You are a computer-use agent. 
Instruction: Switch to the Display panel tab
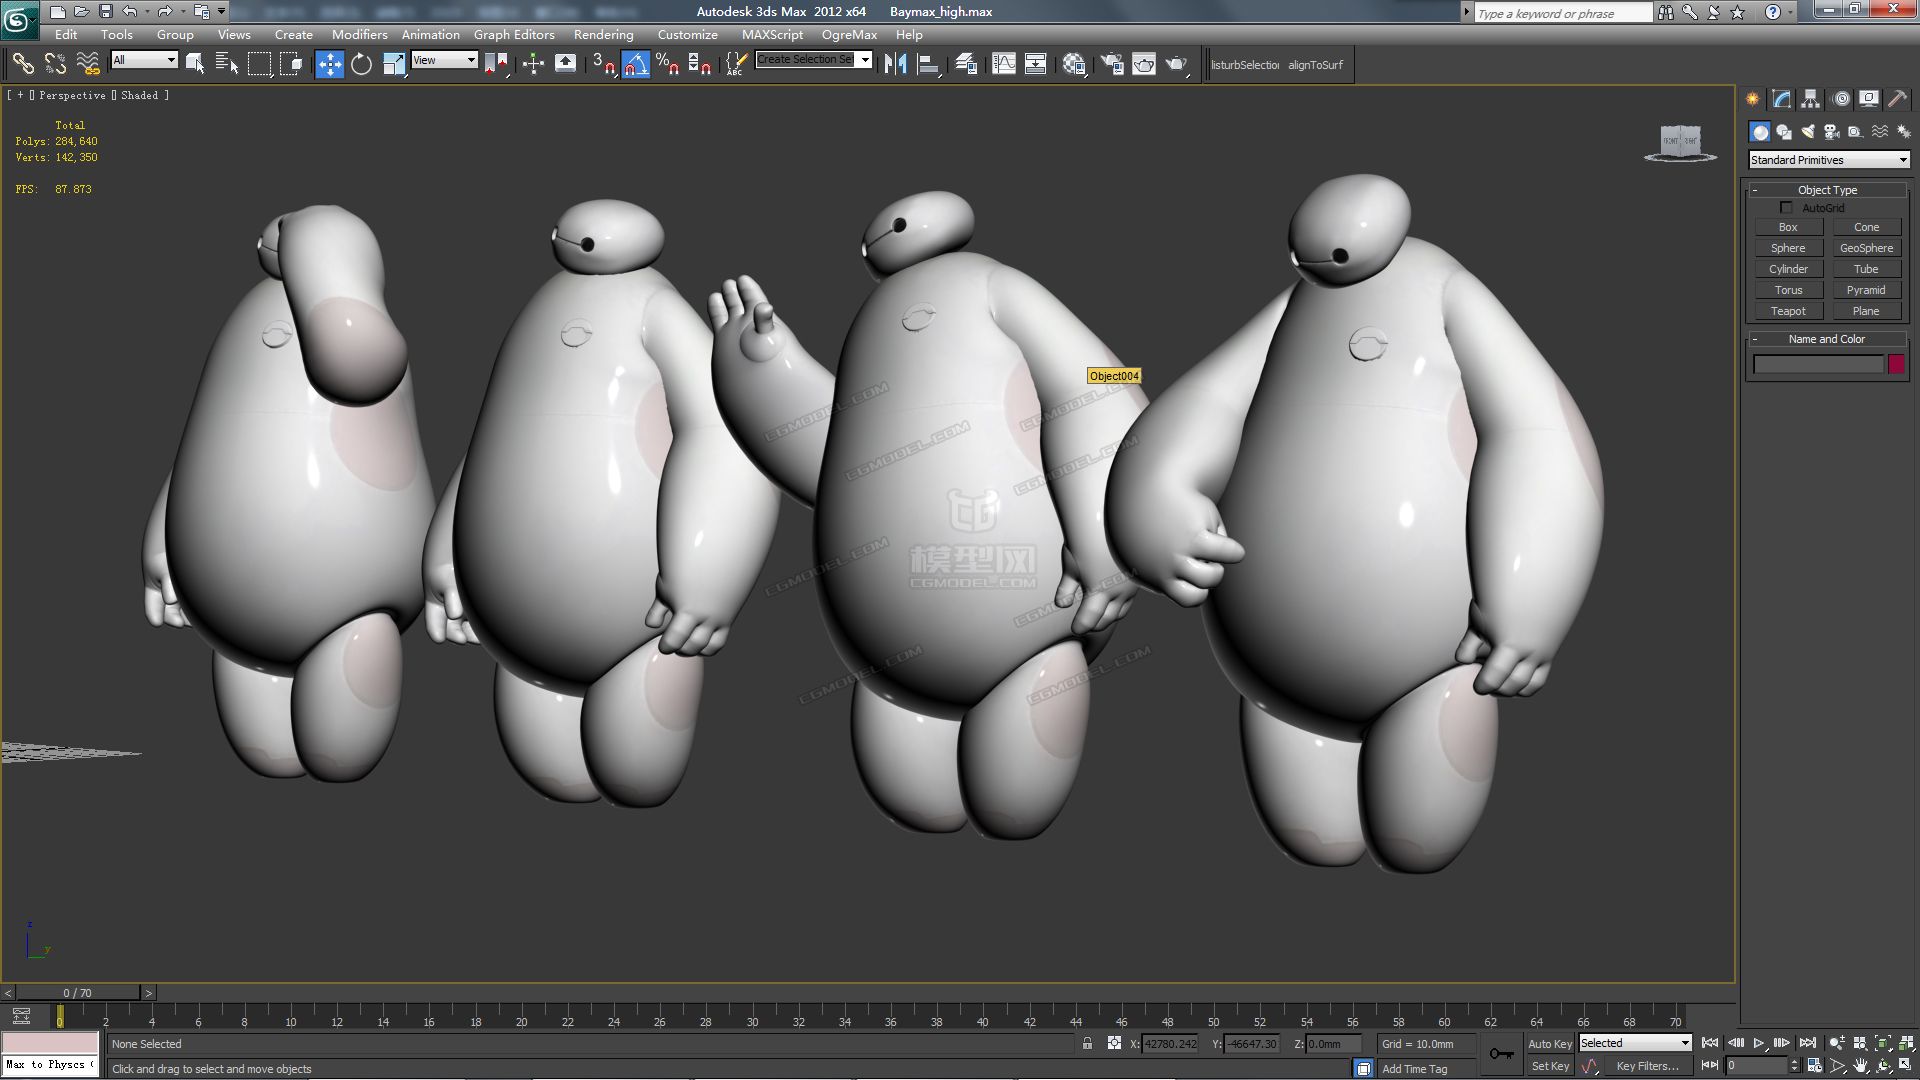tap(1868, 99)
